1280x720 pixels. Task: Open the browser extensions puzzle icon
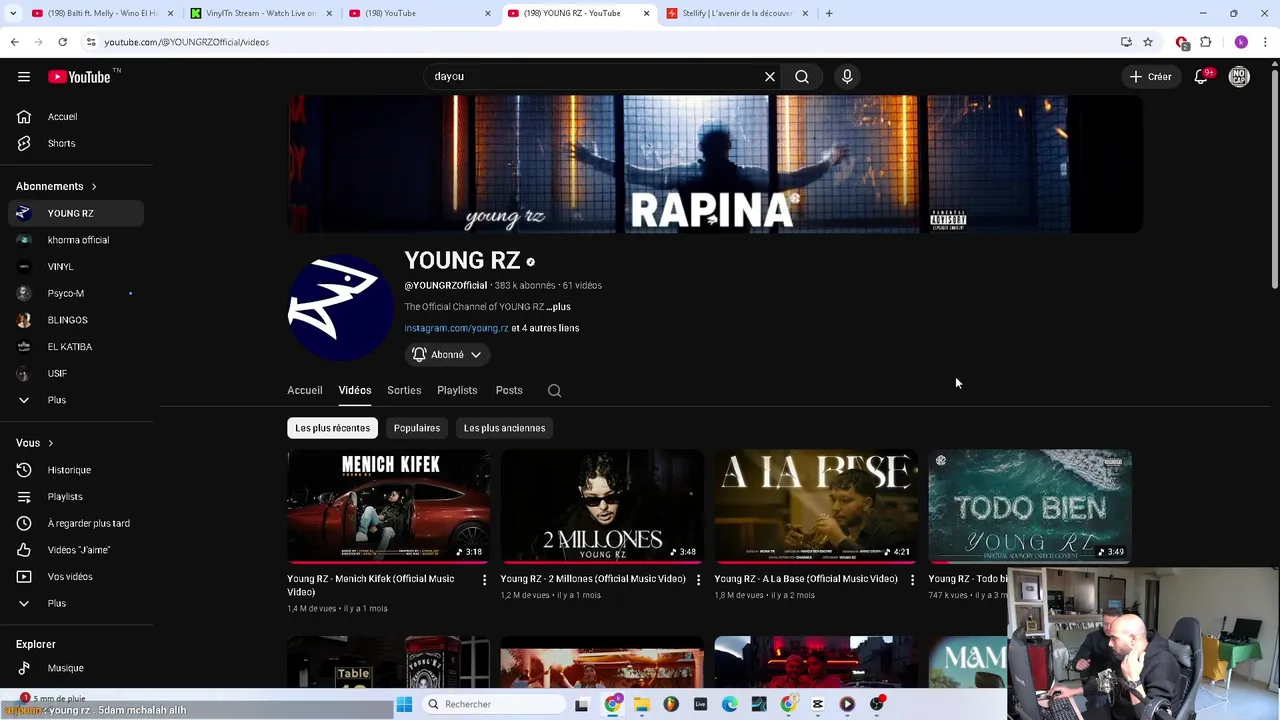[1205, 42]
